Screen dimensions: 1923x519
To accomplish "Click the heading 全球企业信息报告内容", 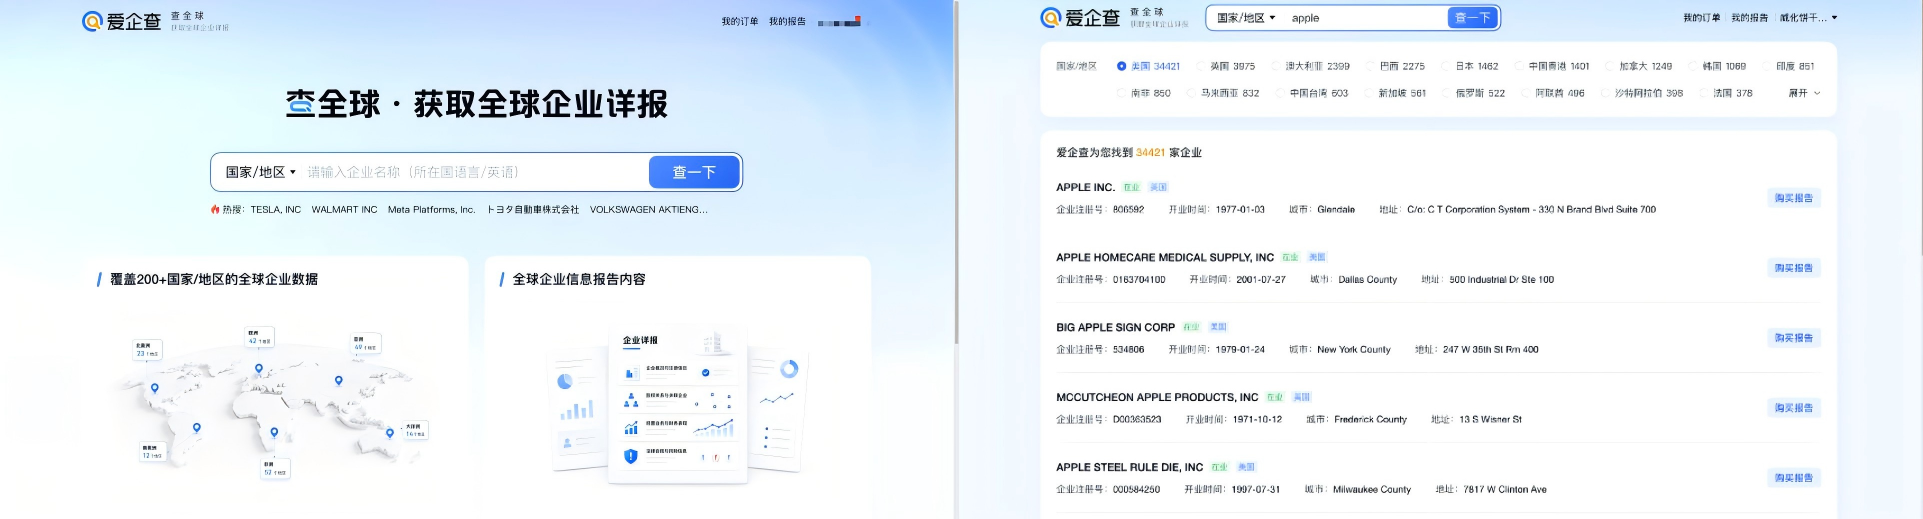I will [x=579, y=279].
